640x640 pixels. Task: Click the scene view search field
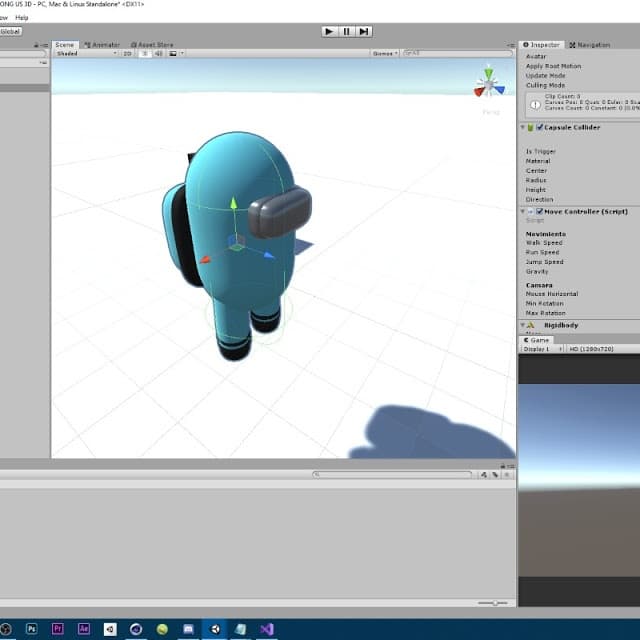(x=457, y=53)
